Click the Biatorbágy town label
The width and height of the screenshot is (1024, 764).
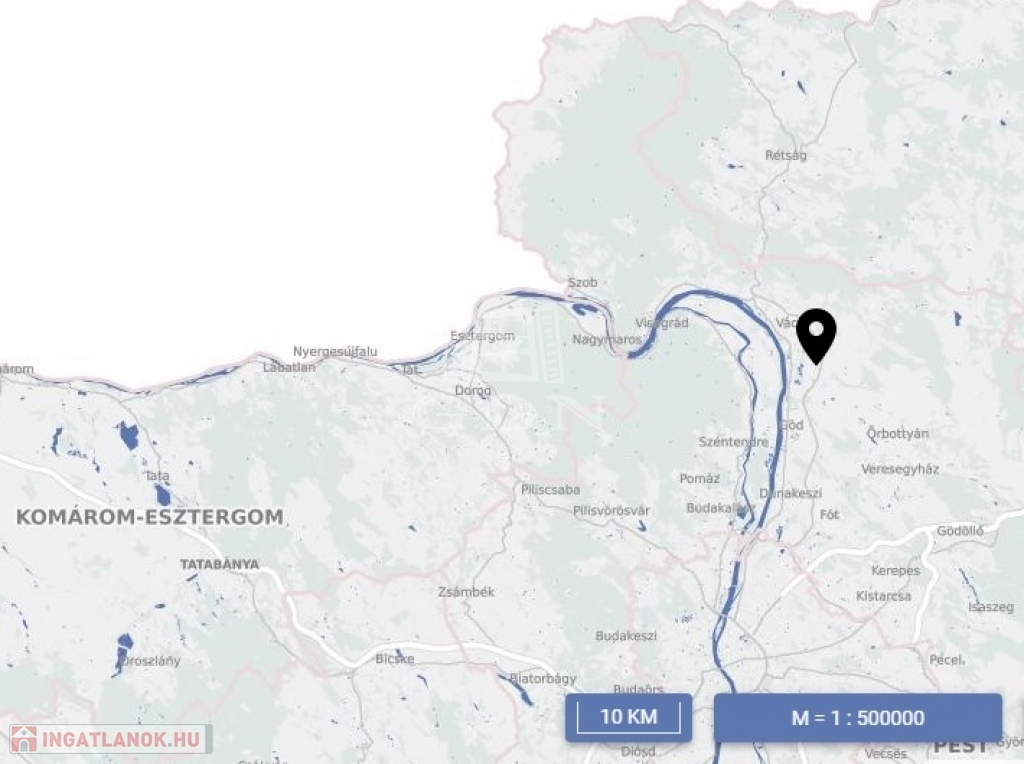[x=543, y=678]
